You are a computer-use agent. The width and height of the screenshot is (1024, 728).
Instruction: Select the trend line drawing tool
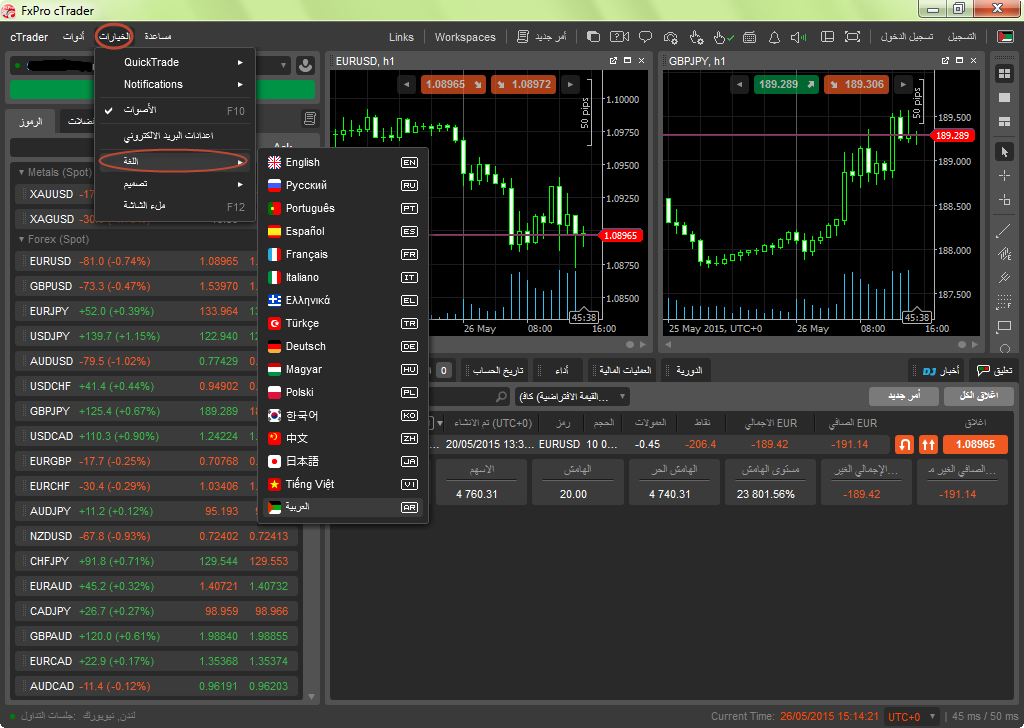(x=1004, y=231)
